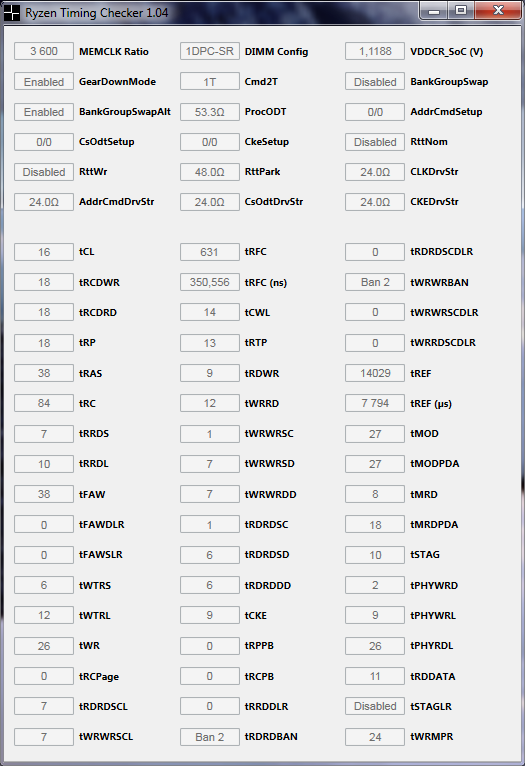Click the tCKE value 9

click(210, 616)
